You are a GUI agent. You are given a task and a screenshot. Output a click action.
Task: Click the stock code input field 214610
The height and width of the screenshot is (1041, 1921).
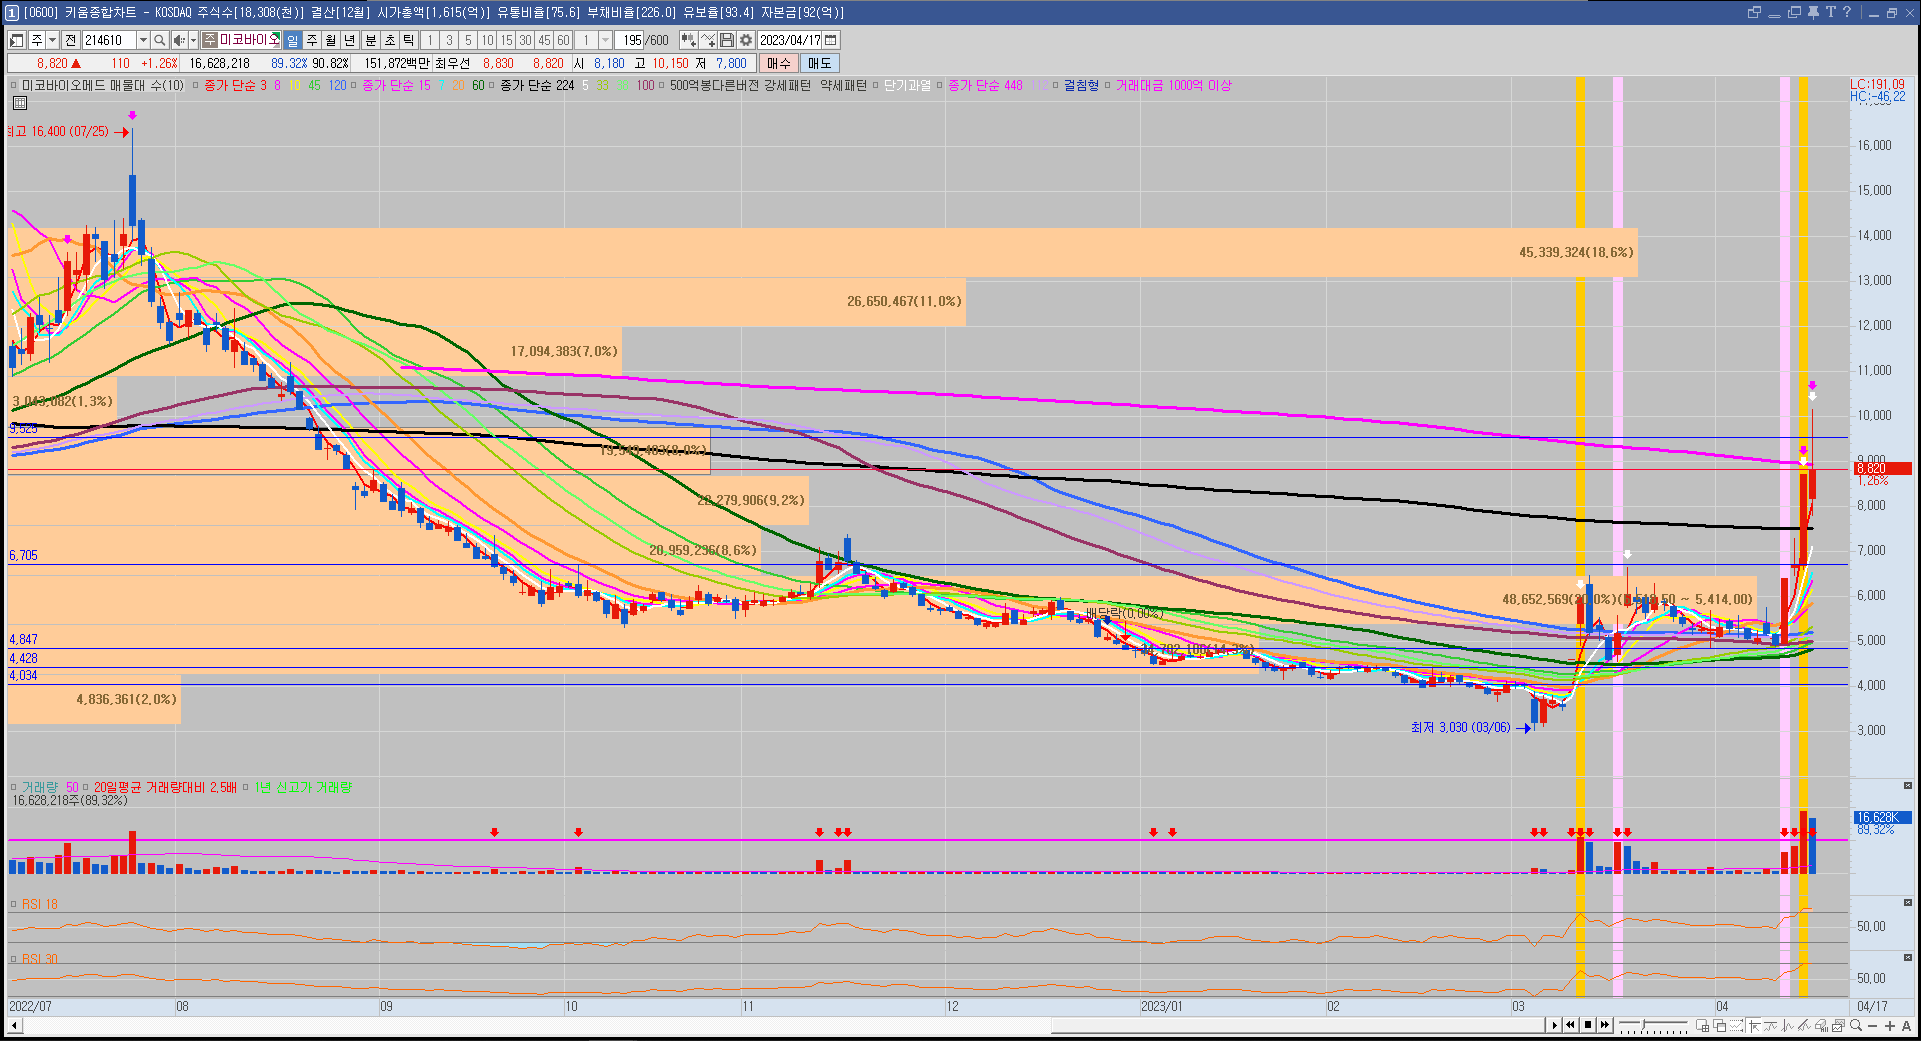click(x=109, y=40)
